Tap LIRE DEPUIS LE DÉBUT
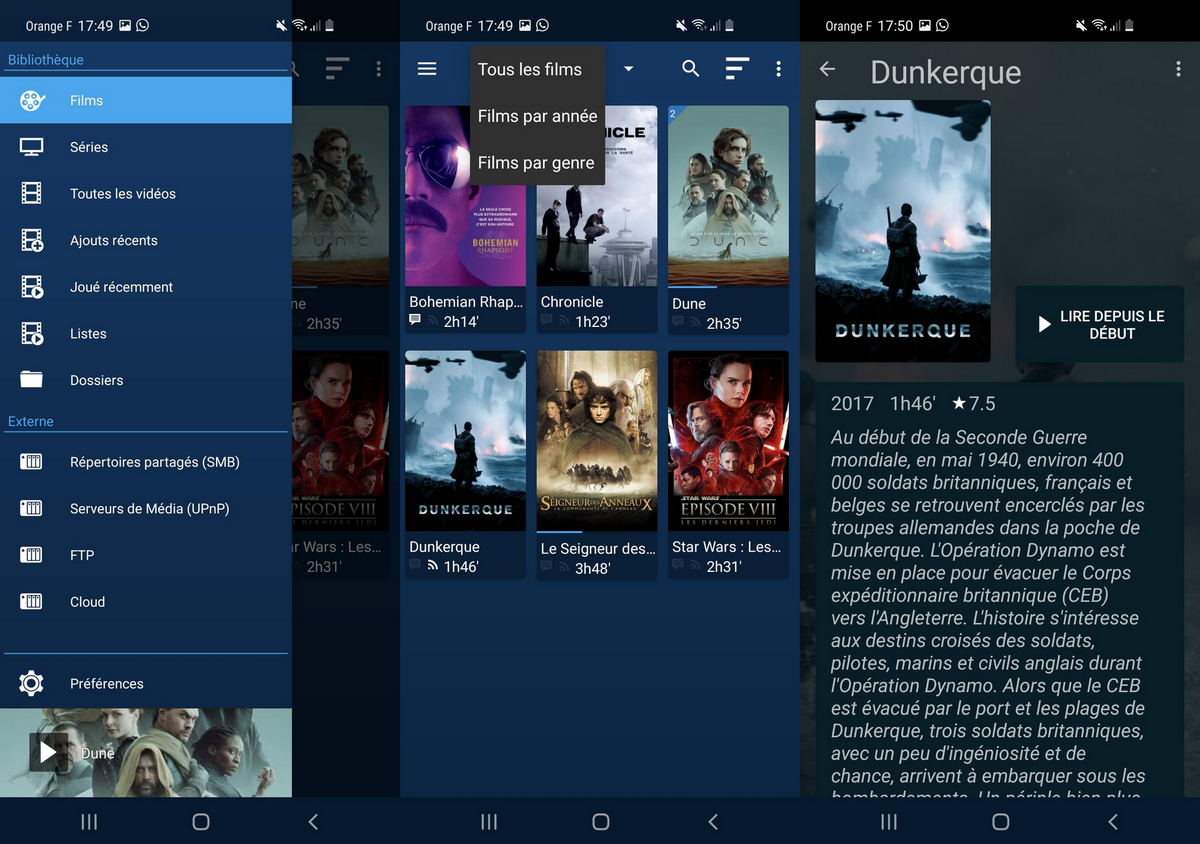 [x=1099, y=324]
